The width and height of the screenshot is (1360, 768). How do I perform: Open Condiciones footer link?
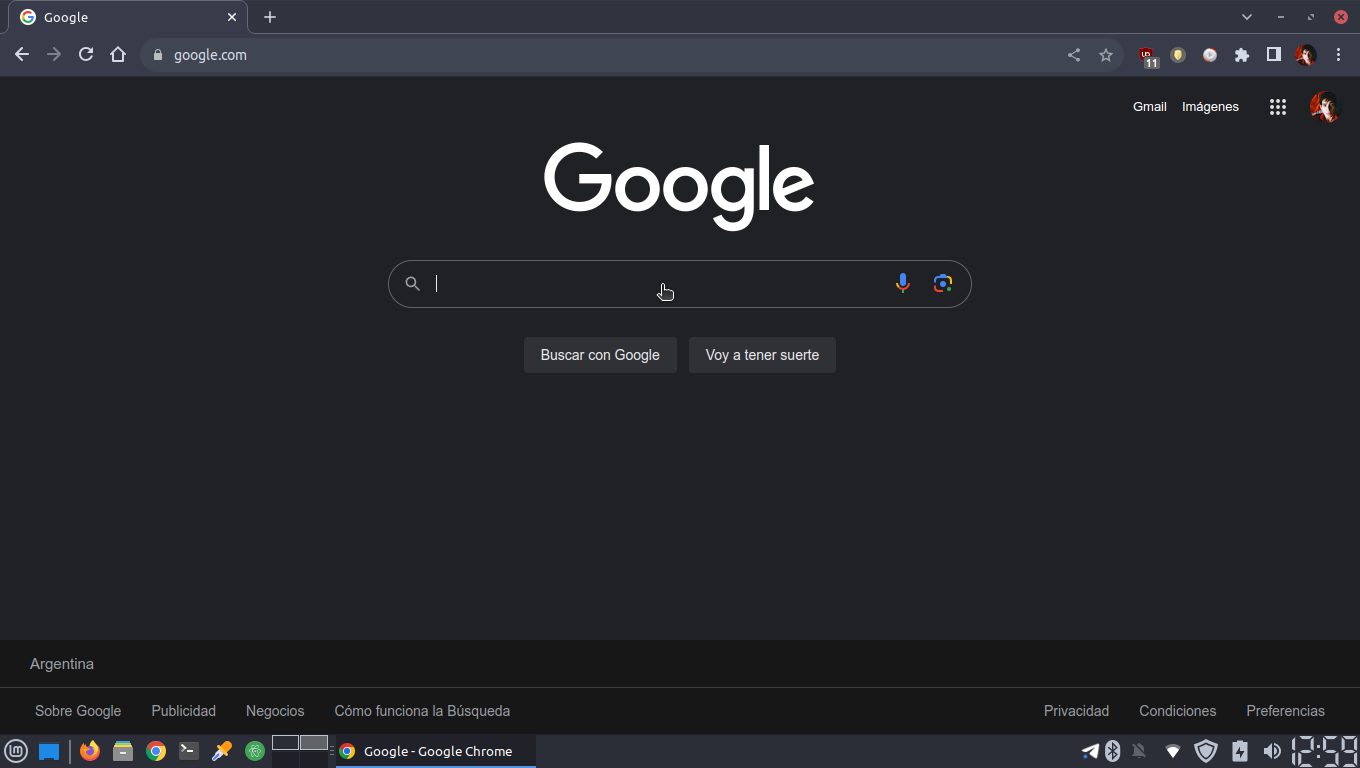coord(1178,711)
